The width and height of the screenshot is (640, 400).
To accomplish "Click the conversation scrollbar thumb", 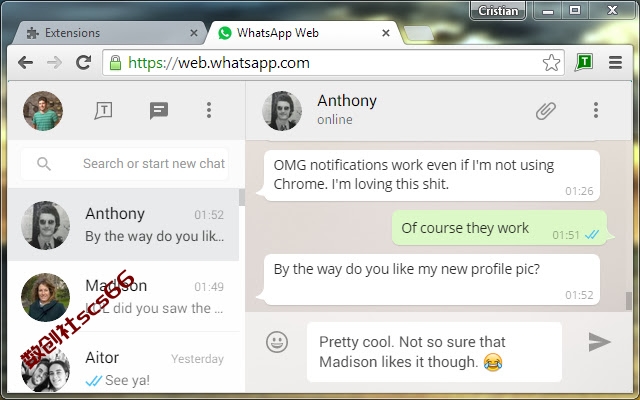I will 629,301.
